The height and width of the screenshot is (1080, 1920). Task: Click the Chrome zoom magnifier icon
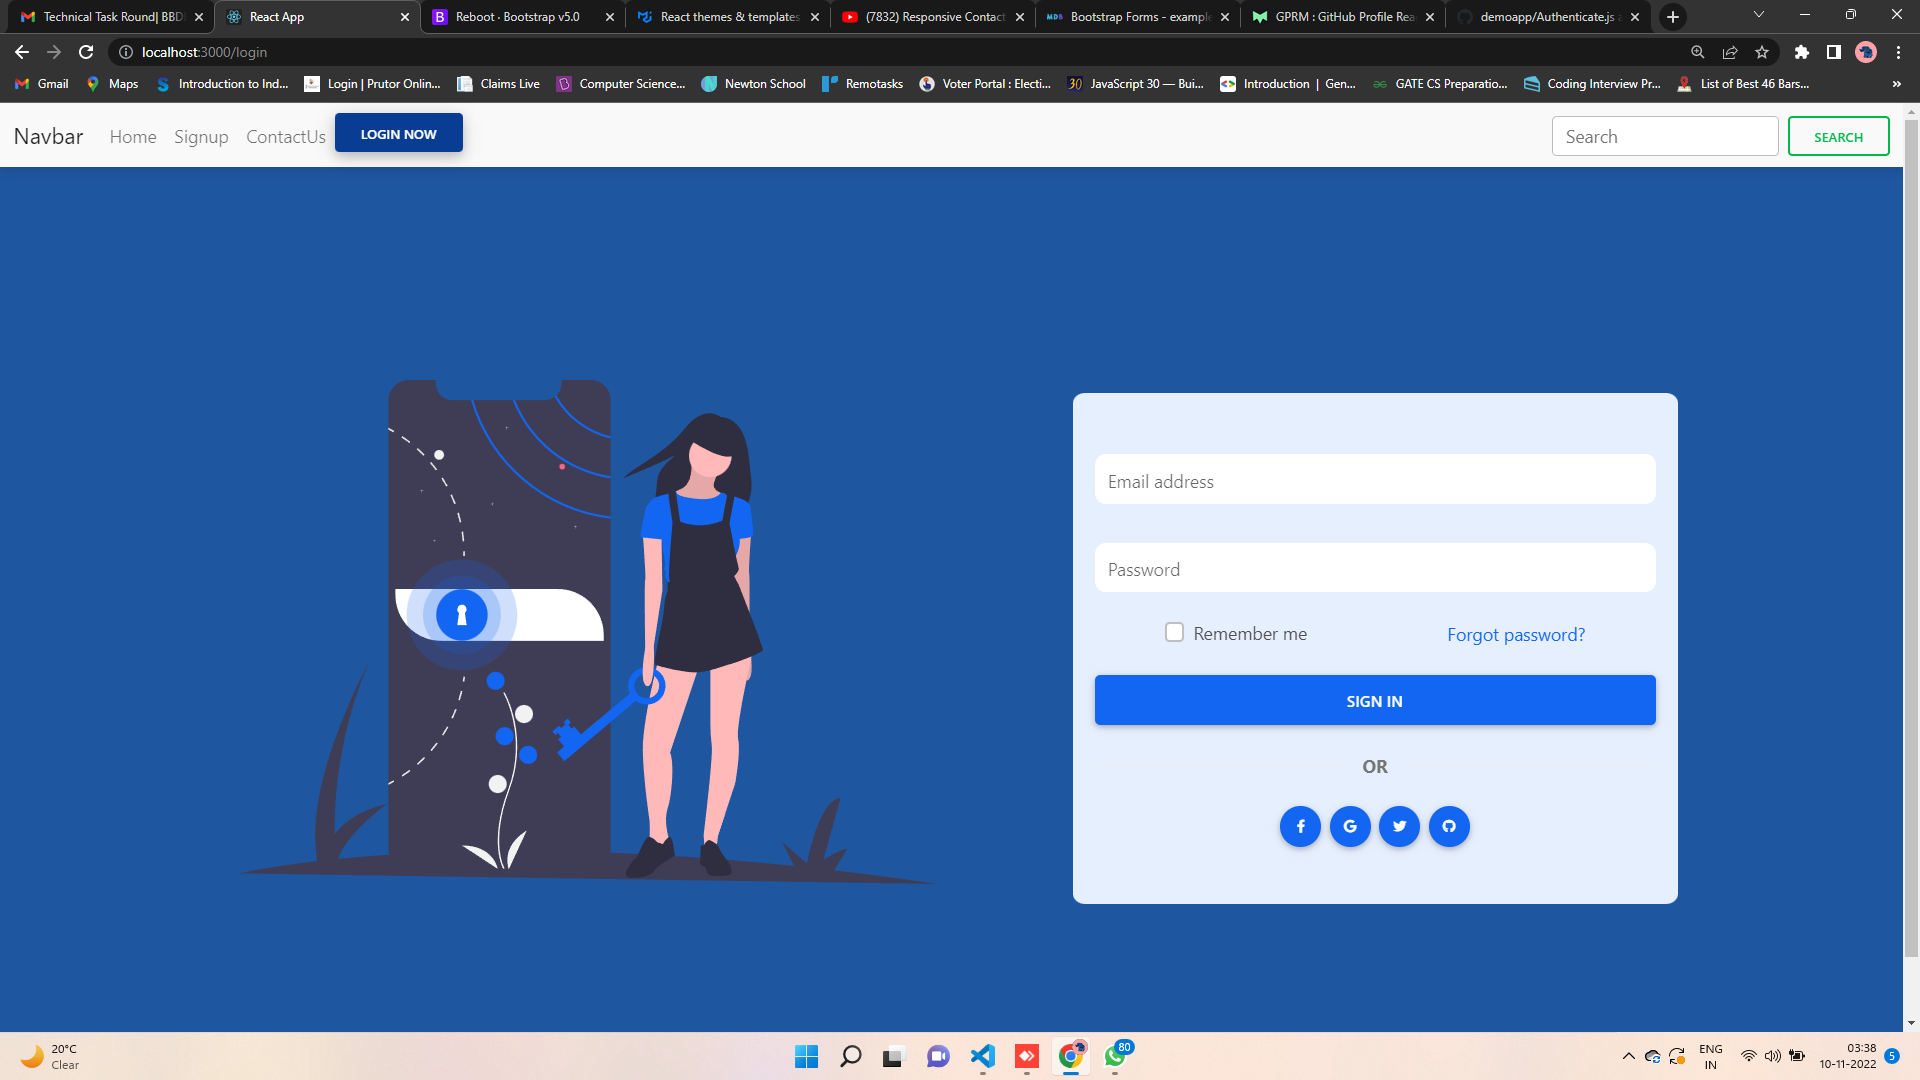click(x=1697, y=52)
